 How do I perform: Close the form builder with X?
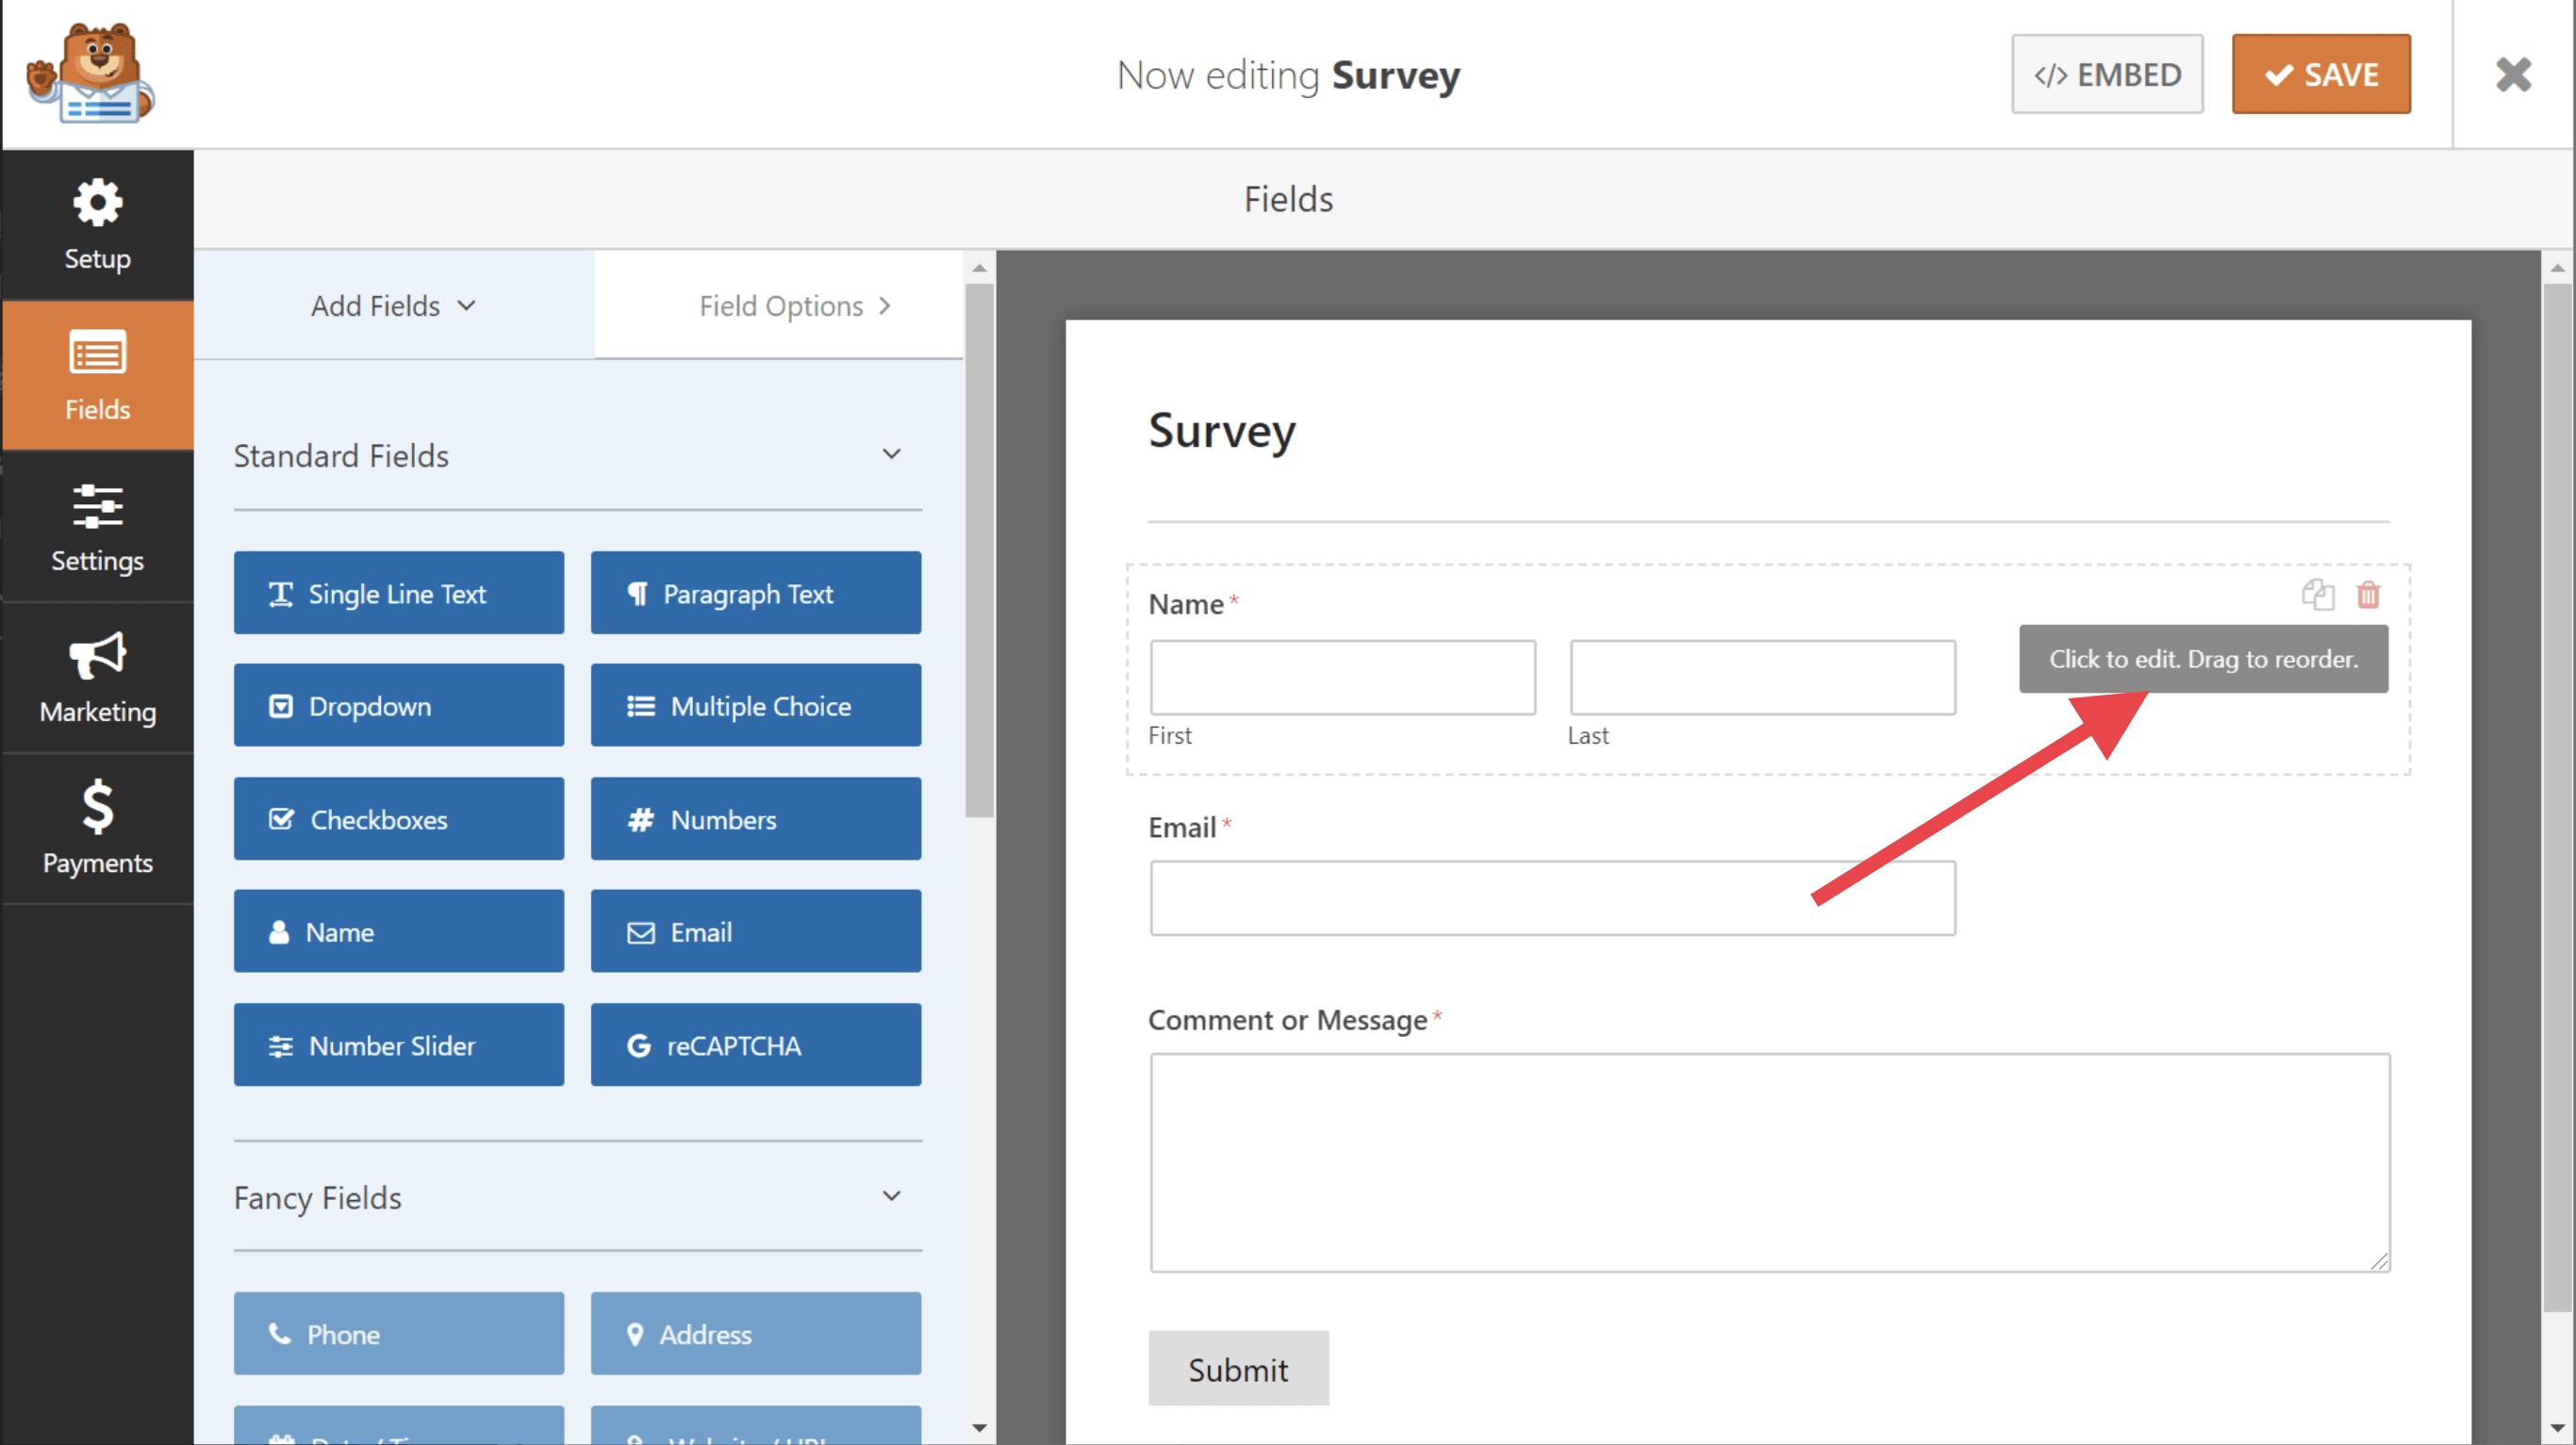click(x=2513, y=75)
